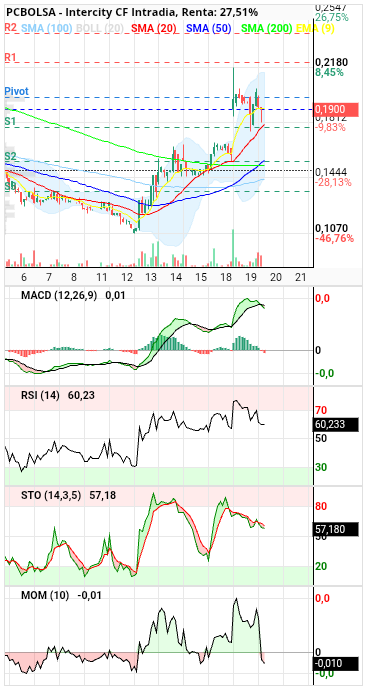Click date 20 on time axis
The height and width of the screenshot is (690, 367).
(x=276, y=278)
